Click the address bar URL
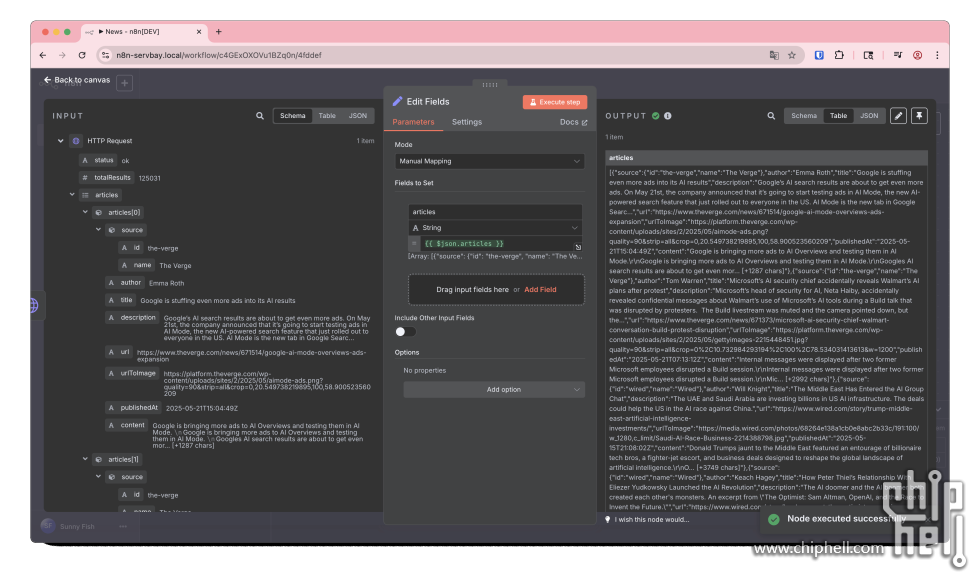The height and width of the screenshot is (583, 980). [219, 56]
